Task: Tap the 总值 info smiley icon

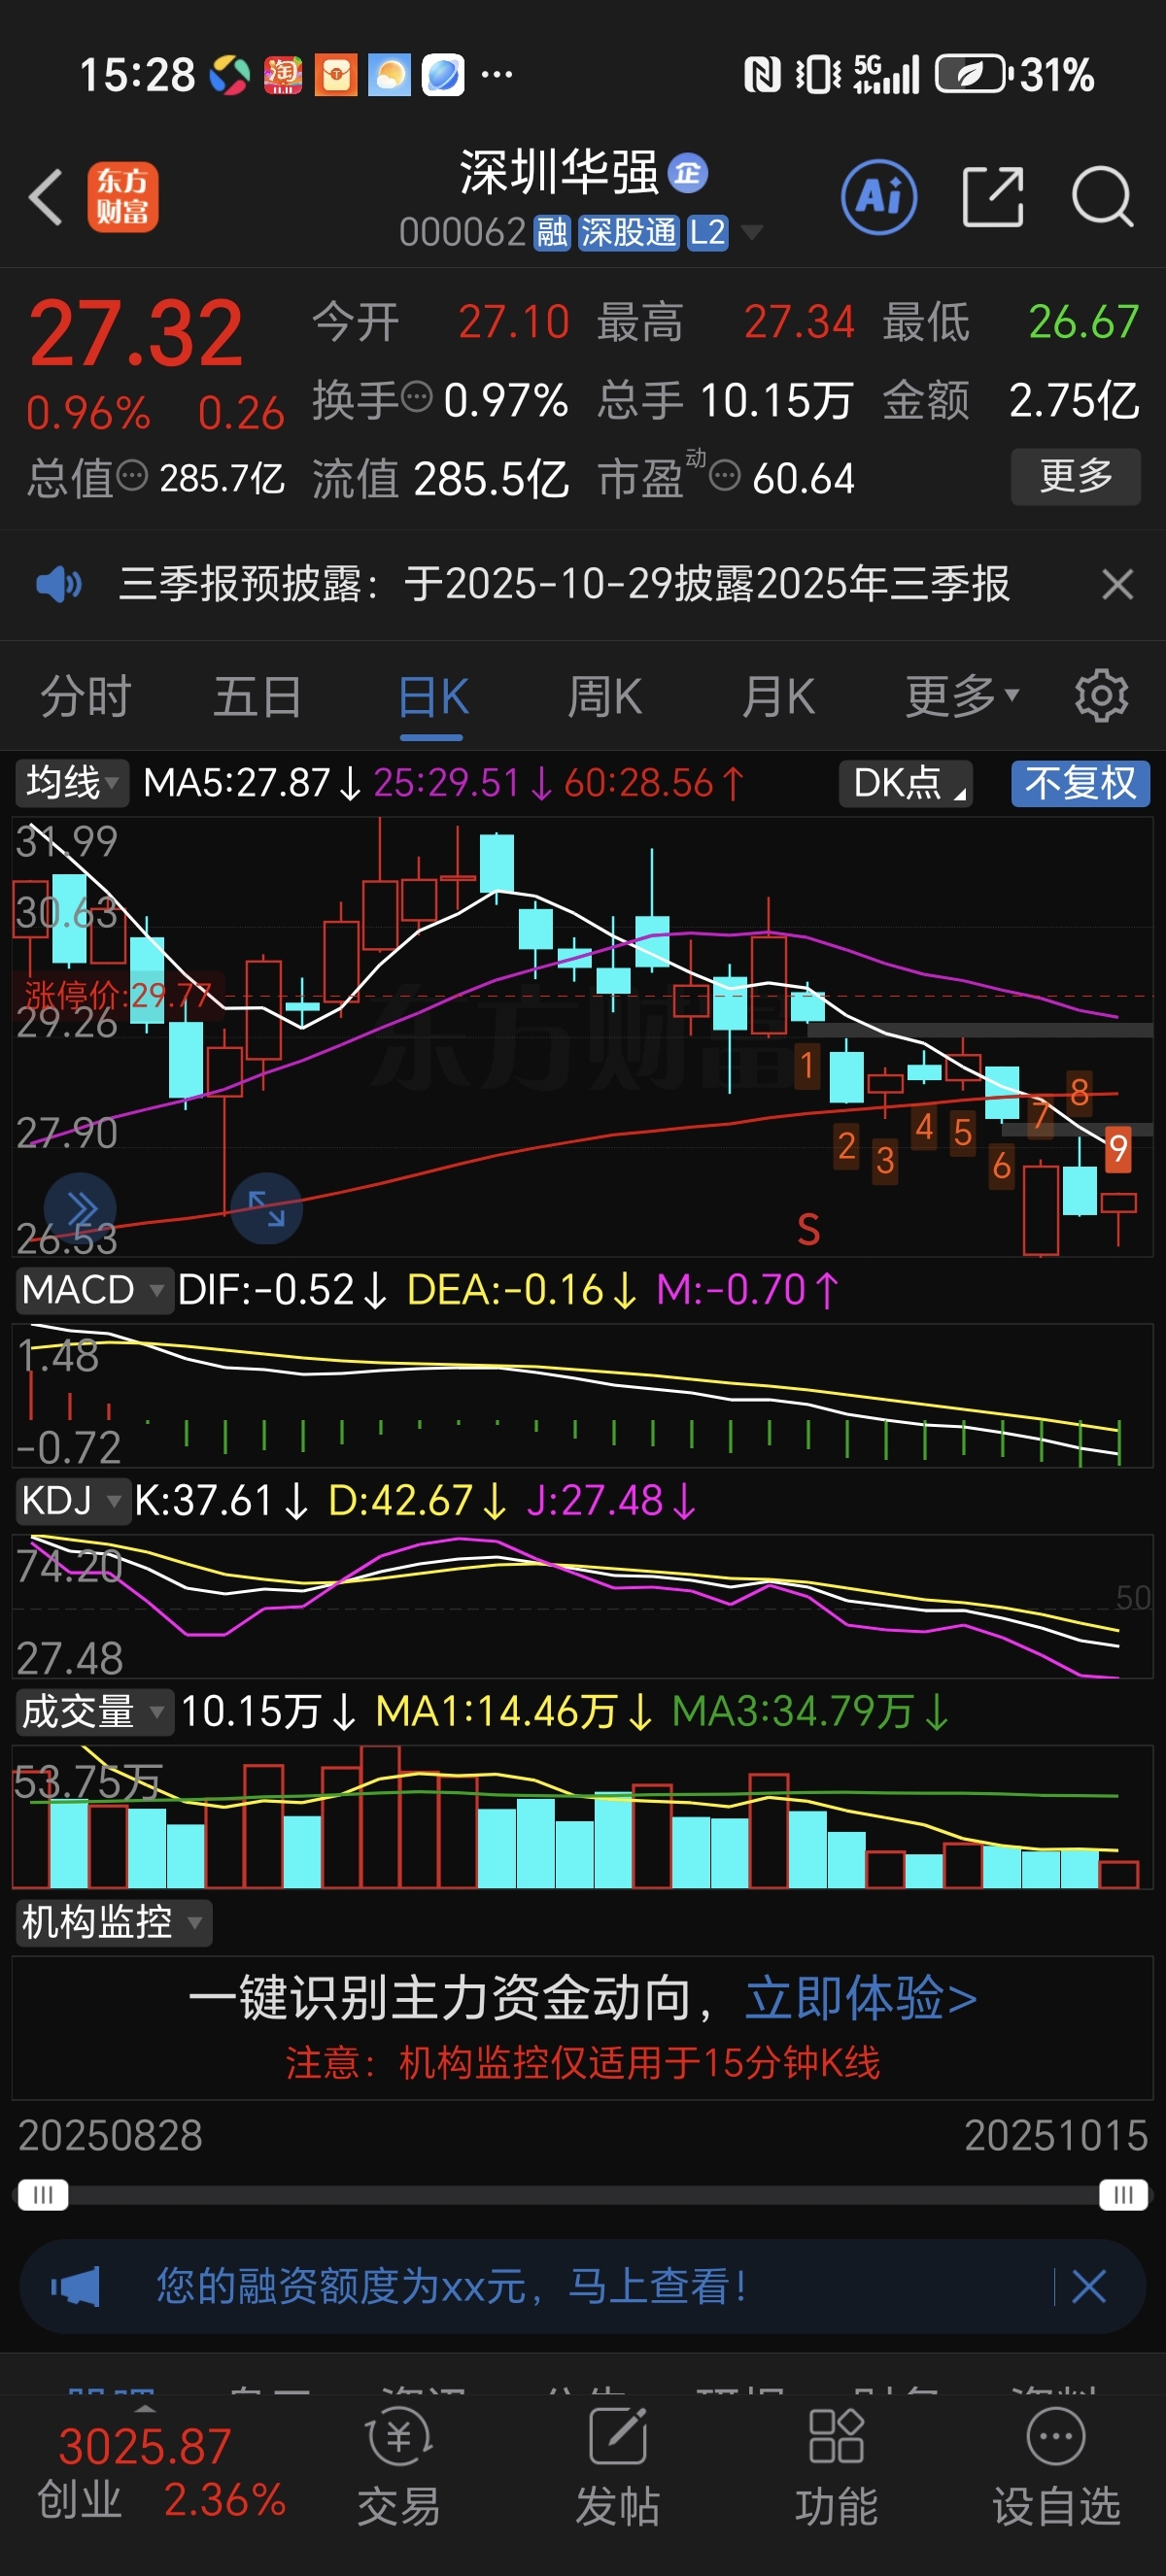Action: point(132,476)
